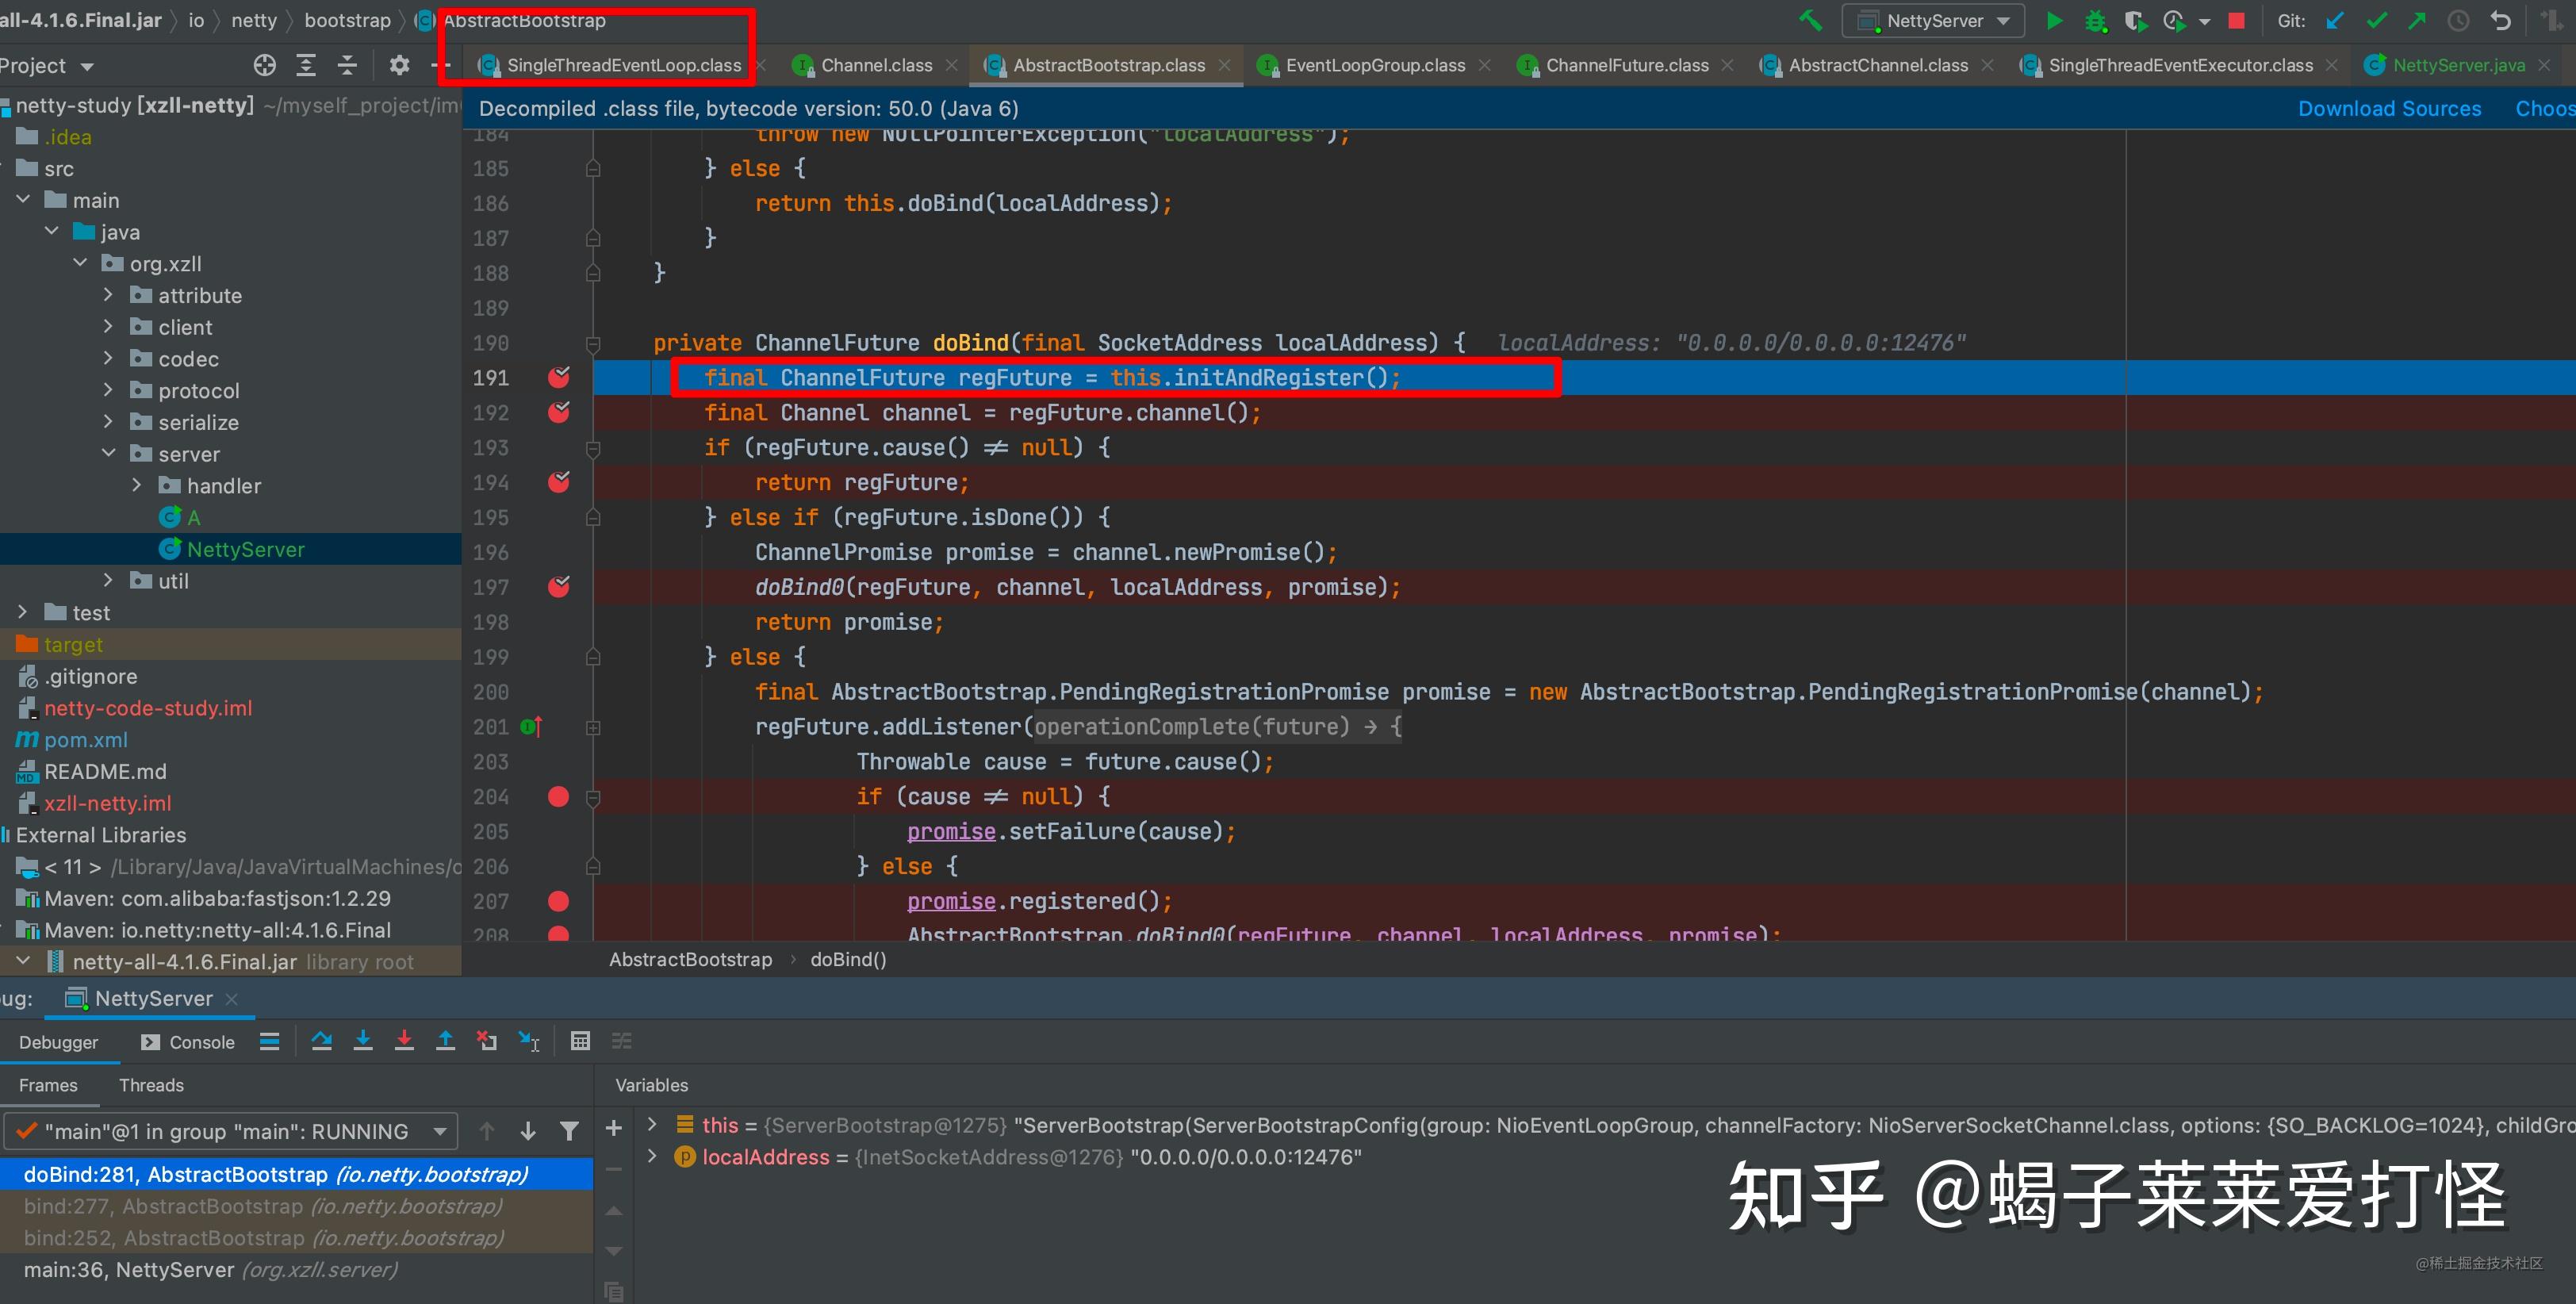The width and height of the screenshot is (2576, 1304).
Task: Stop the NettyServer process
Action: click(2237, 20)
